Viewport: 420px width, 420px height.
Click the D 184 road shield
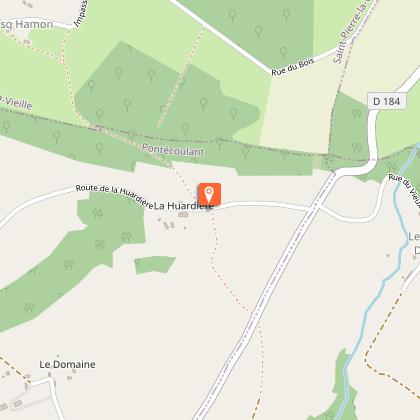coord(387,101)
